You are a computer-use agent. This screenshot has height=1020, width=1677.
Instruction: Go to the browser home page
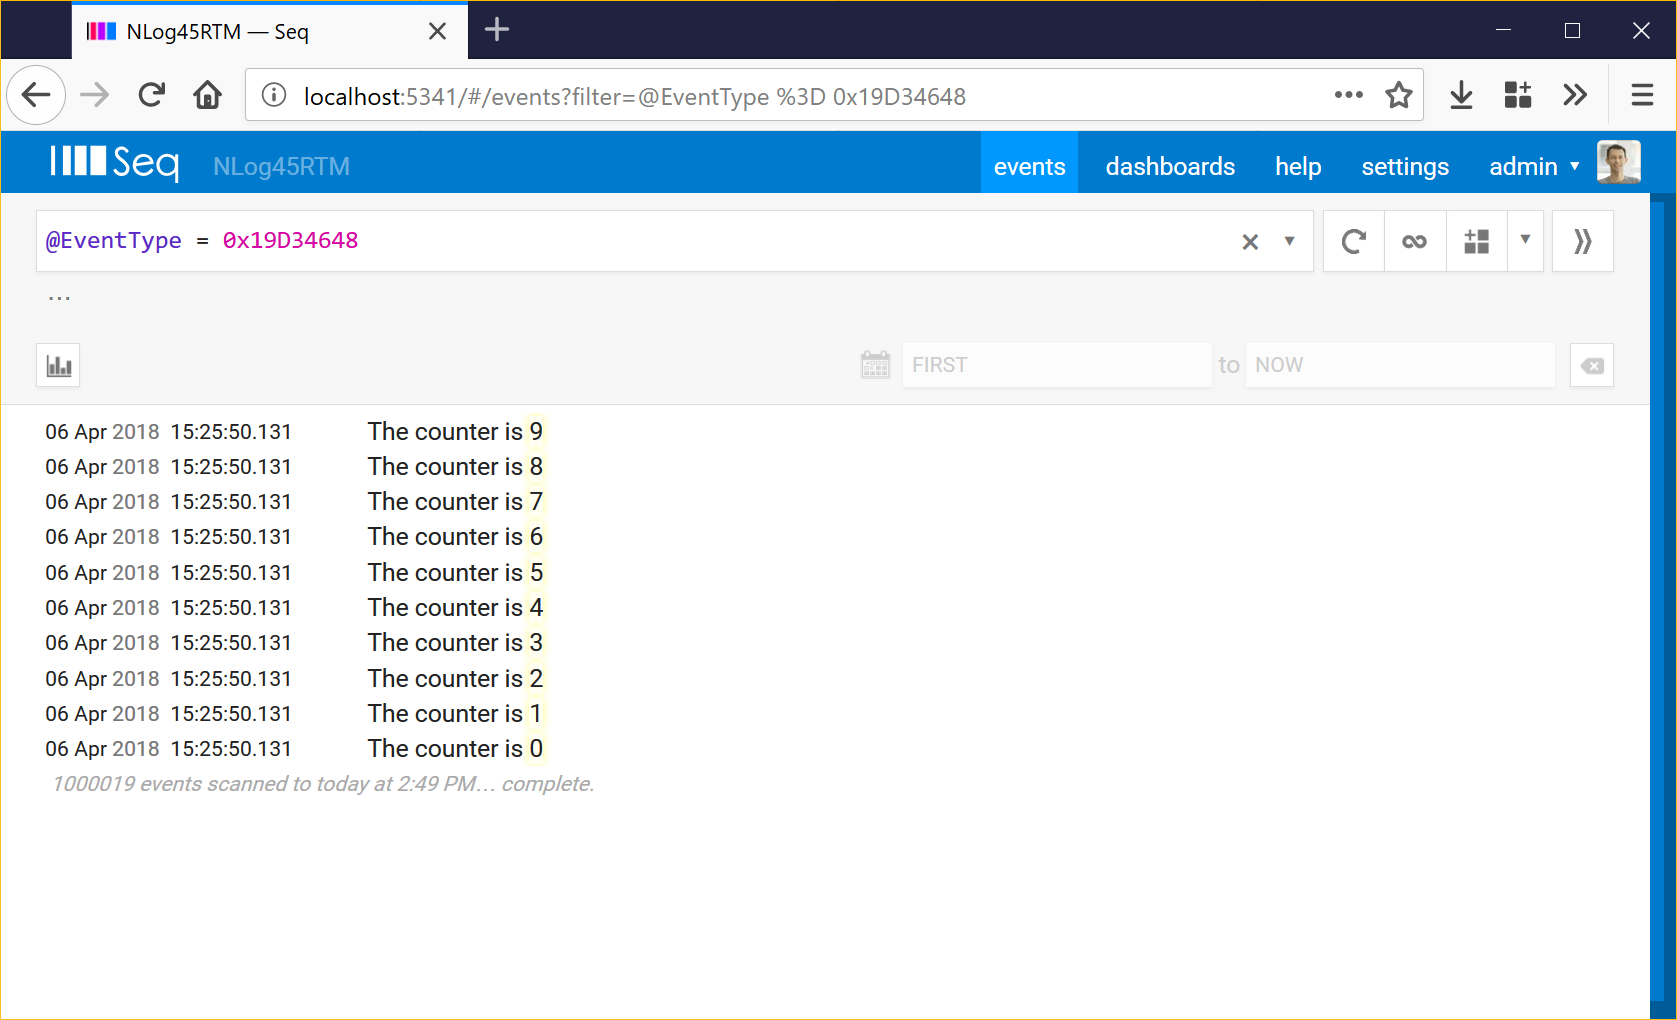208,96
